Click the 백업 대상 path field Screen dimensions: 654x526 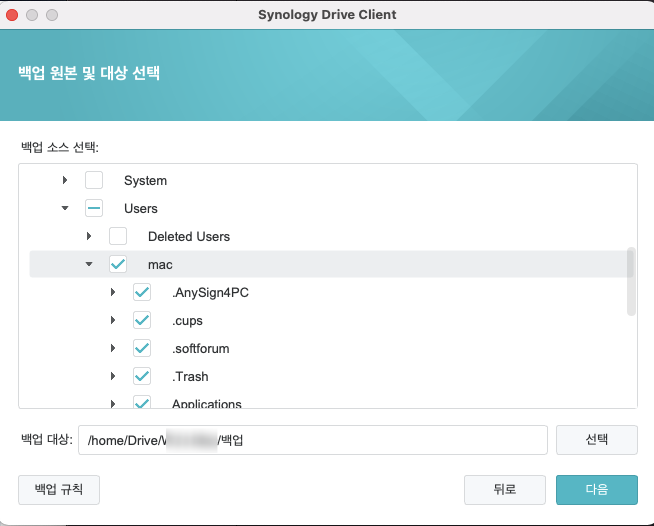313,440
